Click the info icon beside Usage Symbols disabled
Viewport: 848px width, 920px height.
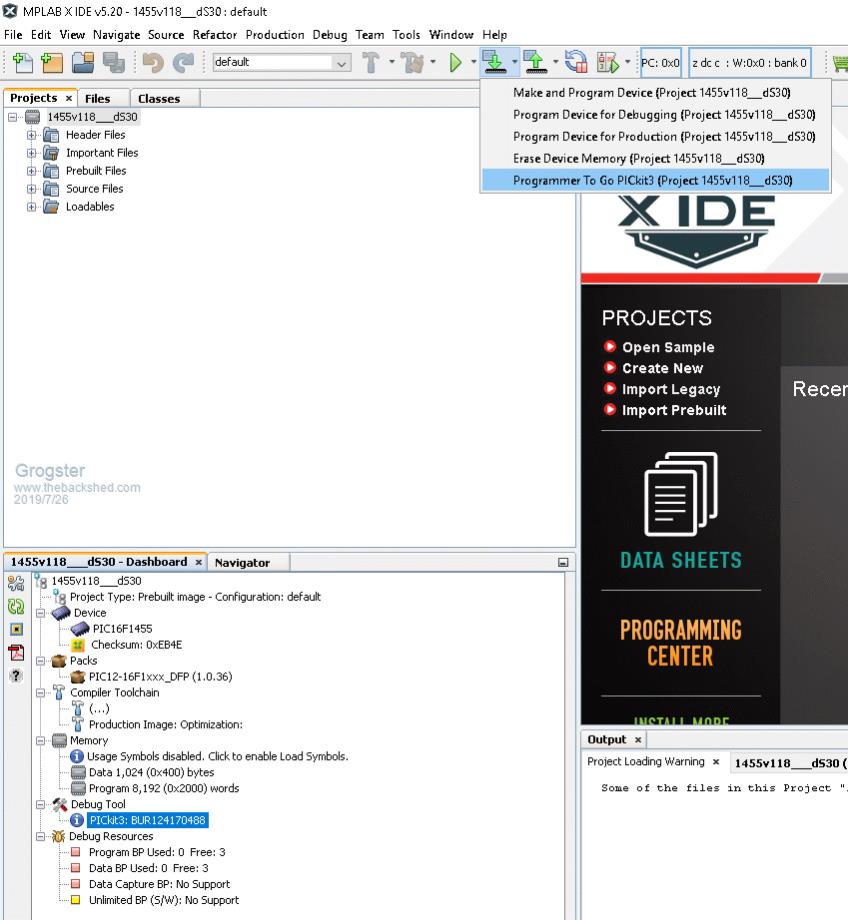click(77, 756)
